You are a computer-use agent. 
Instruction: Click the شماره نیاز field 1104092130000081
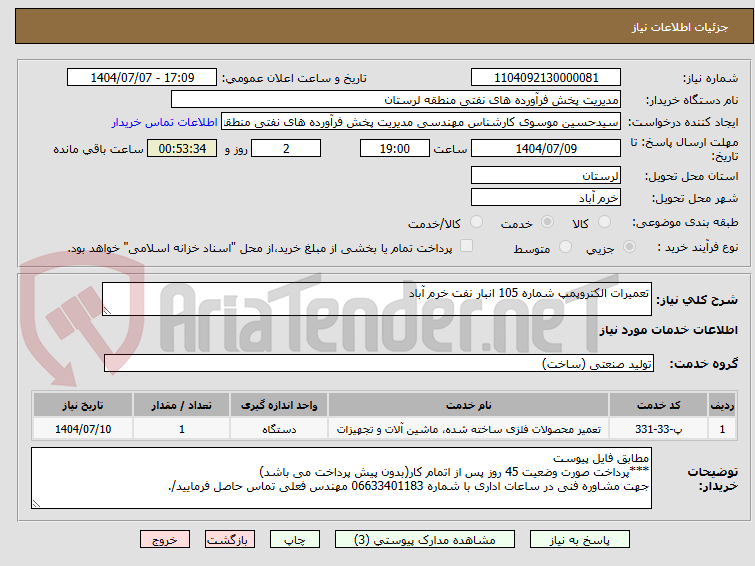pos(546,78)
